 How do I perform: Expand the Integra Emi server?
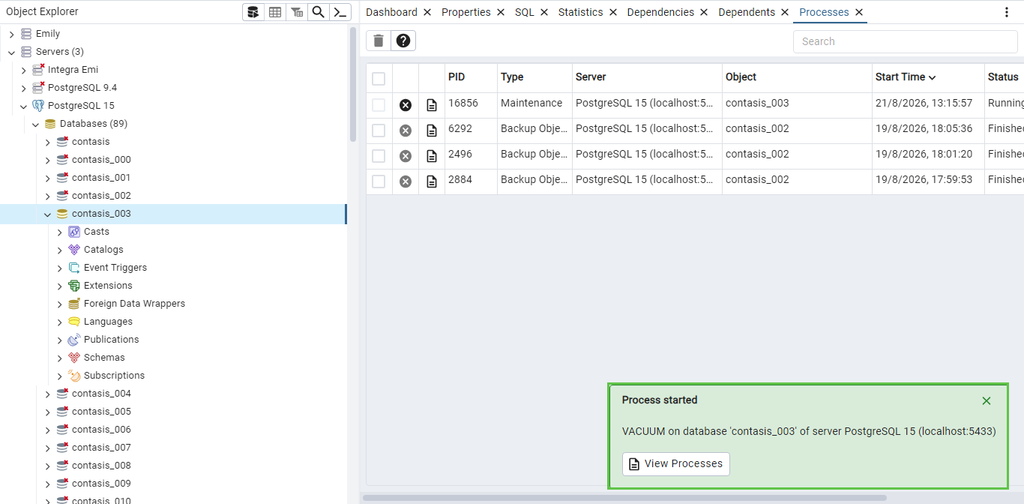click(24, 70)
